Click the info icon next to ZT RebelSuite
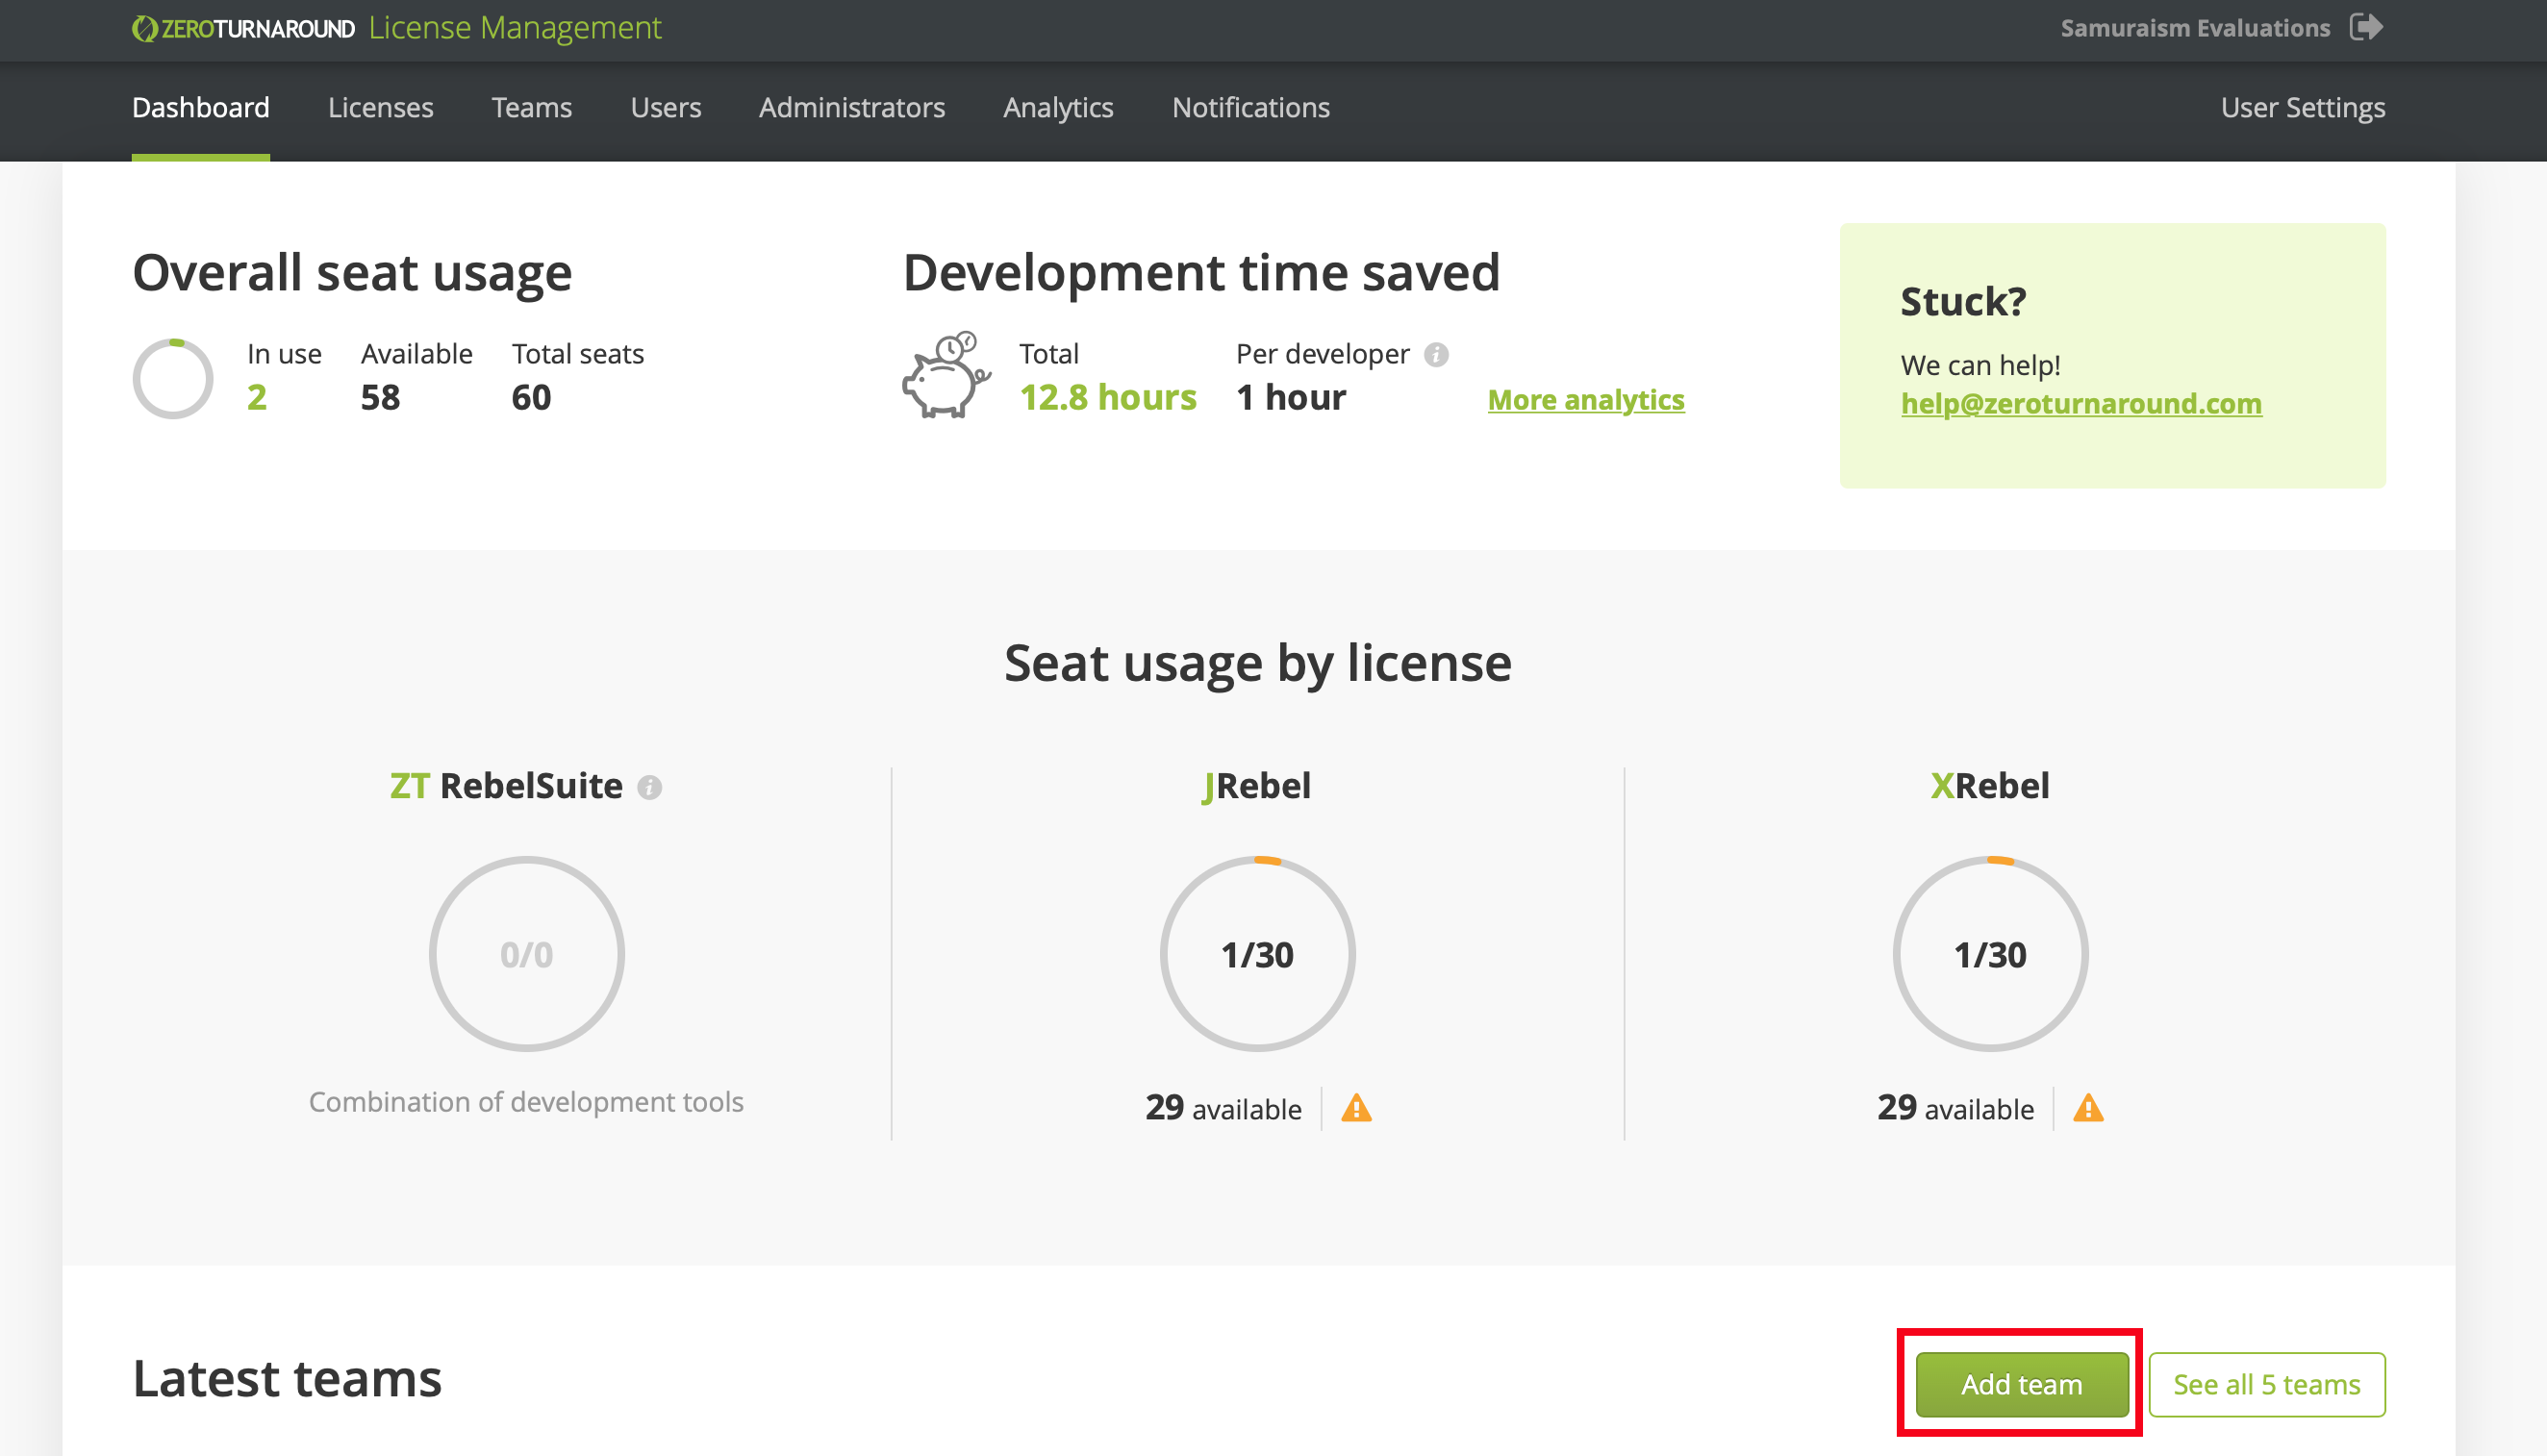The width and height of the screenshot is (2547, 1456). (x=650, y=788)
